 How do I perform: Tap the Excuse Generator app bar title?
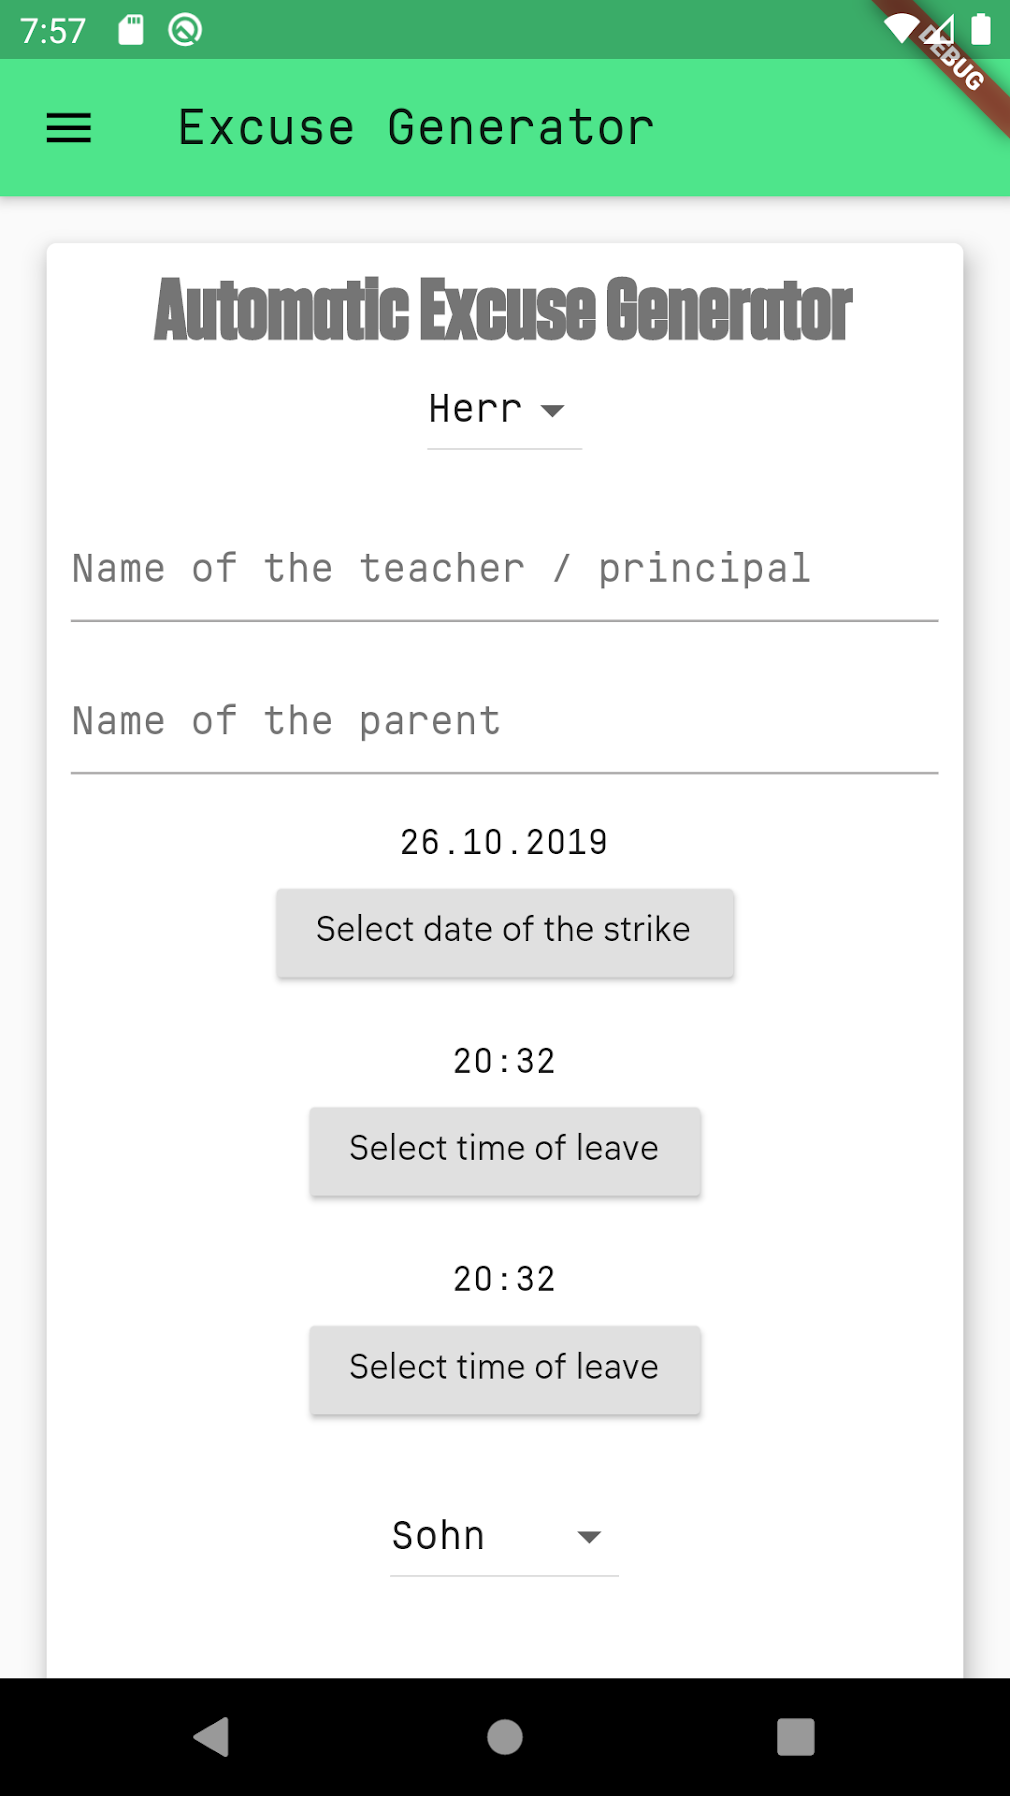[x=416, y=128]
